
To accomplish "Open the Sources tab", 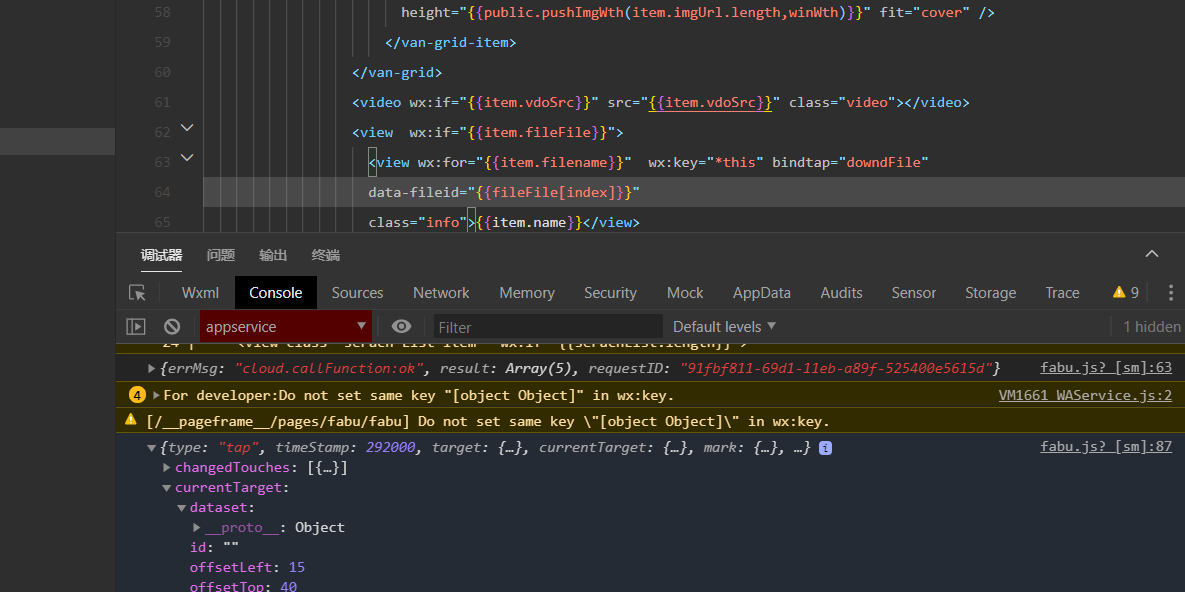I will point(357,293).
